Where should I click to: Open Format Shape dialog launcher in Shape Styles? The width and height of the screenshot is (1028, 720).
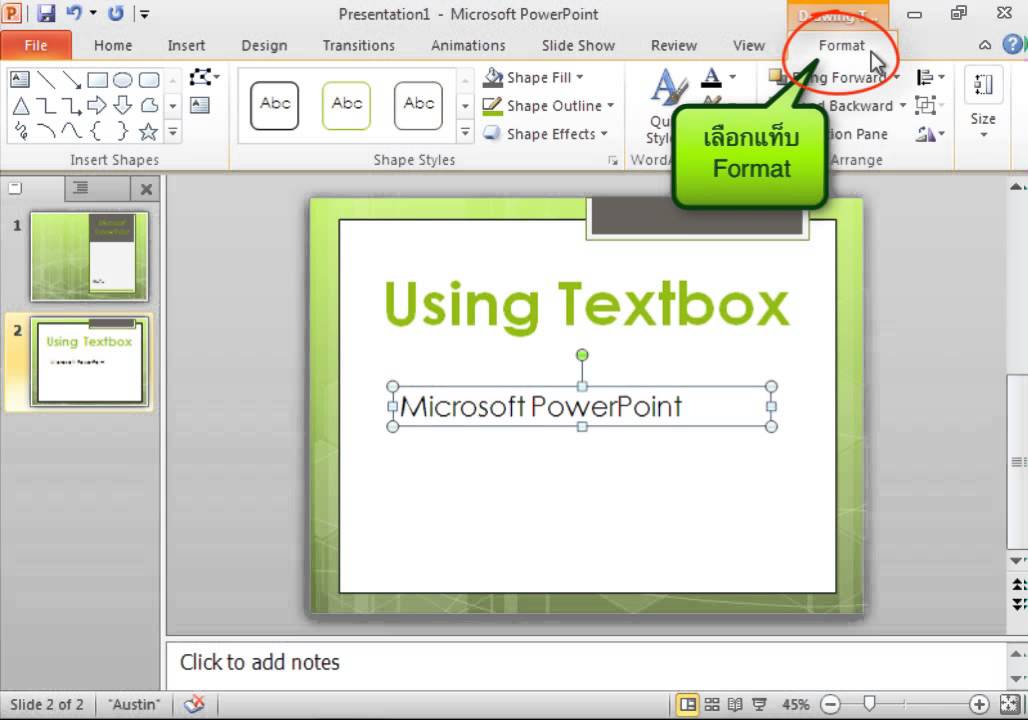[x=612, y=160]
